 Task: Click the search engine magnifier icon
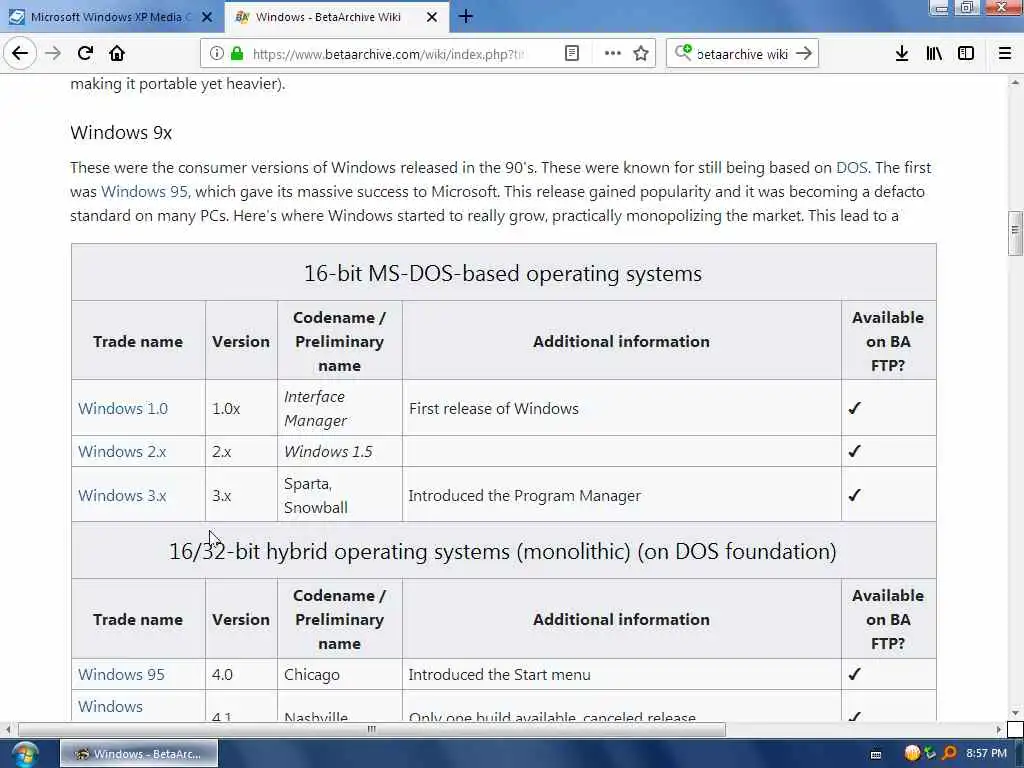684,53
